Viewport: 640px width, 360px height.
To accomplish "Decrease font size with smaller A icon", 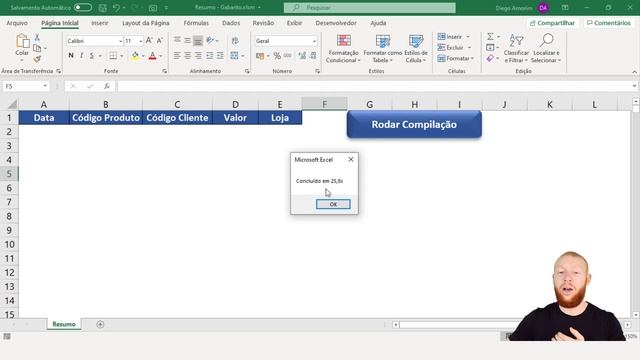I will [160, 40].
